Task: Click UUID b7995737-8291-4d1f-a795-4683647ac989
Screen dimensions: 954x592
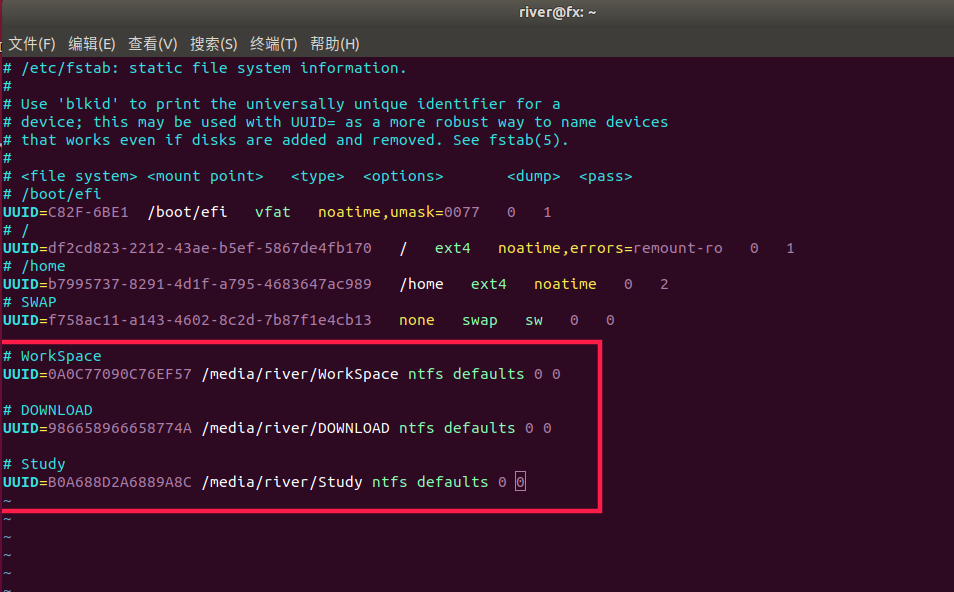Action: pyautogui.click(x=210, y=284)
